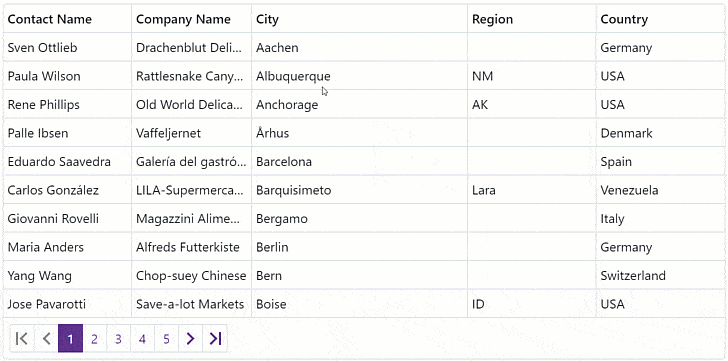Select the Giovanni Rovelli cell
This screenshot has height=361, width=728.
click(67, 219)
